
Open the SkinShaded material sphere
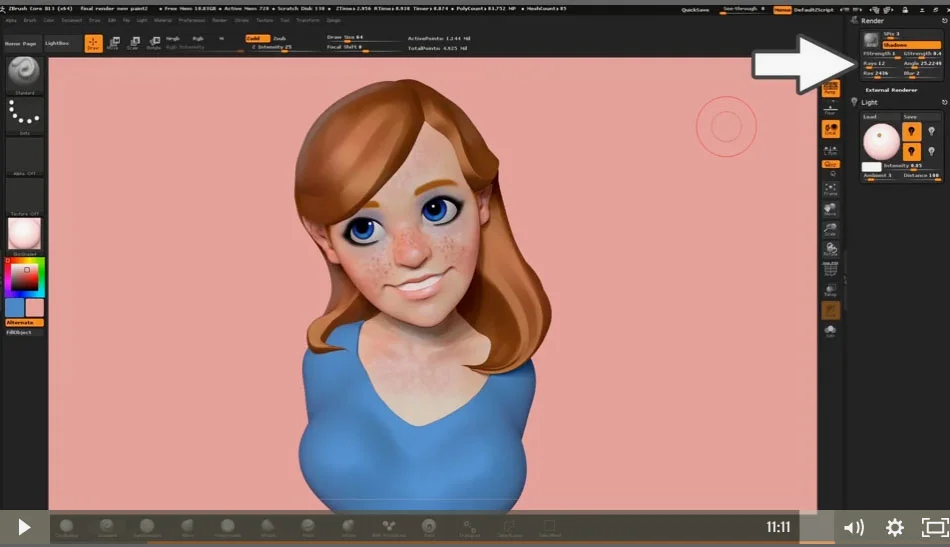24,234
